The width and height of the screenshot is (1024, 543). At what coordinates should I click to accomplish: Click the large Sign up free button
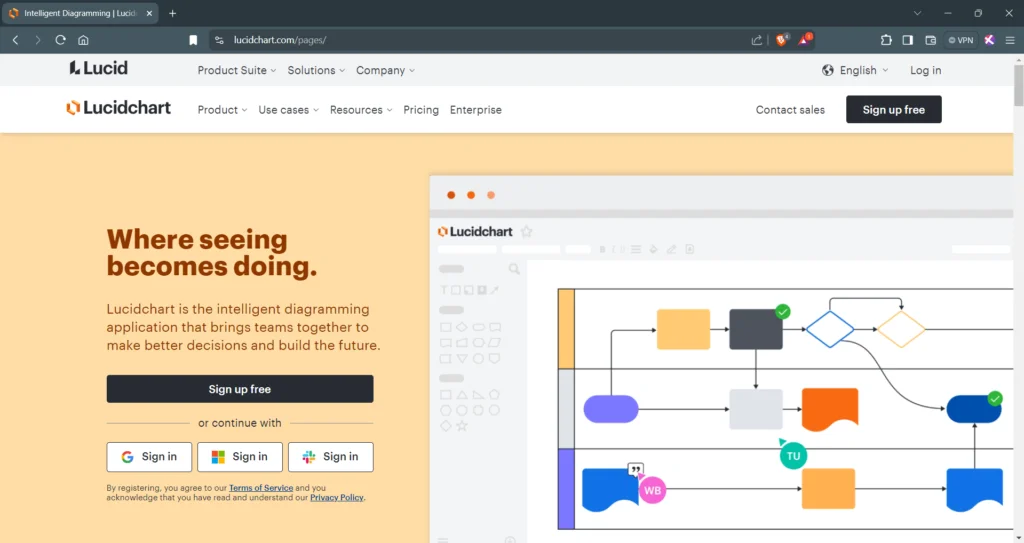(x=240, y=389)
